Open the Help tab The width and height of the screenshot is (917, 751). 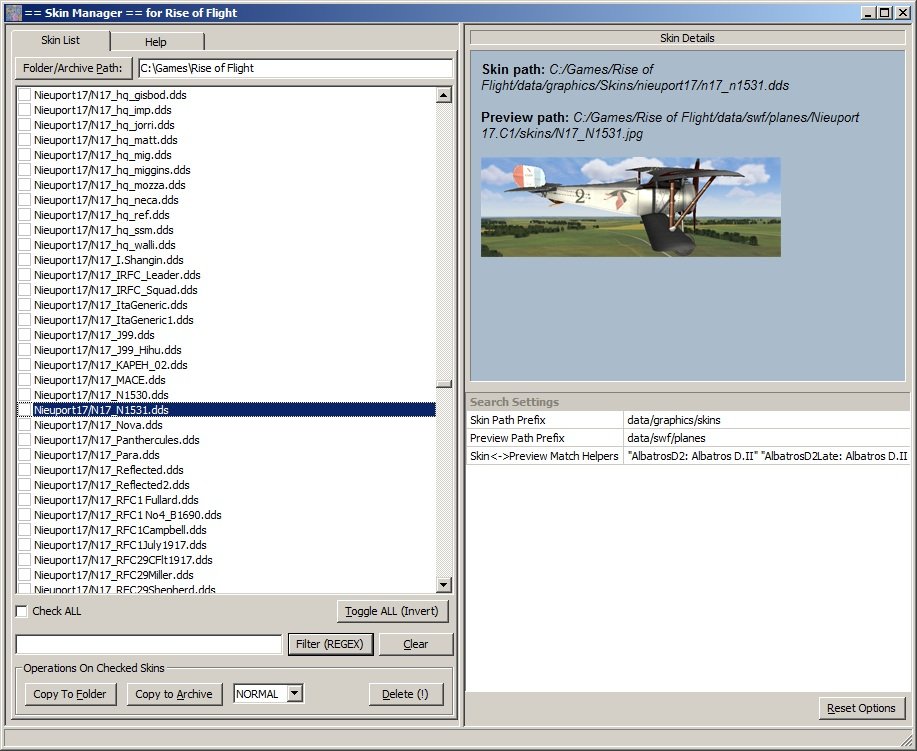pos(156,42)
